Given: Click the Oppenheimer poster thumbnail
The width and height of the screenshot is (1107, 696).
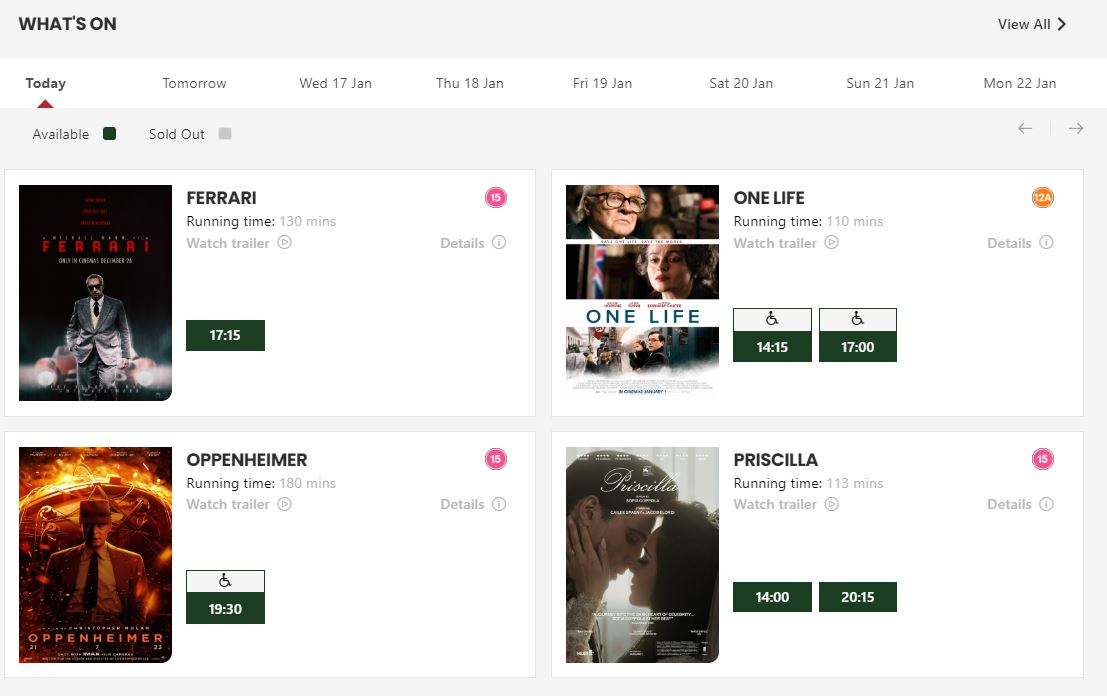Looking at the screenshot, I should tap(95, 555).
